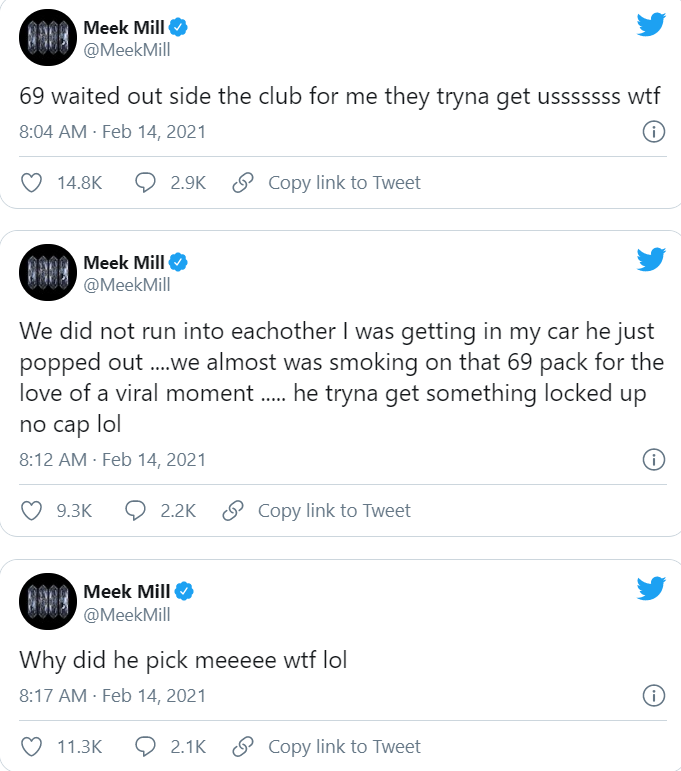Open the 8:12 AM · Feb 14, 2021 timestamp
The height and width of the screenshot is (771, 681).
coord(113,460)
